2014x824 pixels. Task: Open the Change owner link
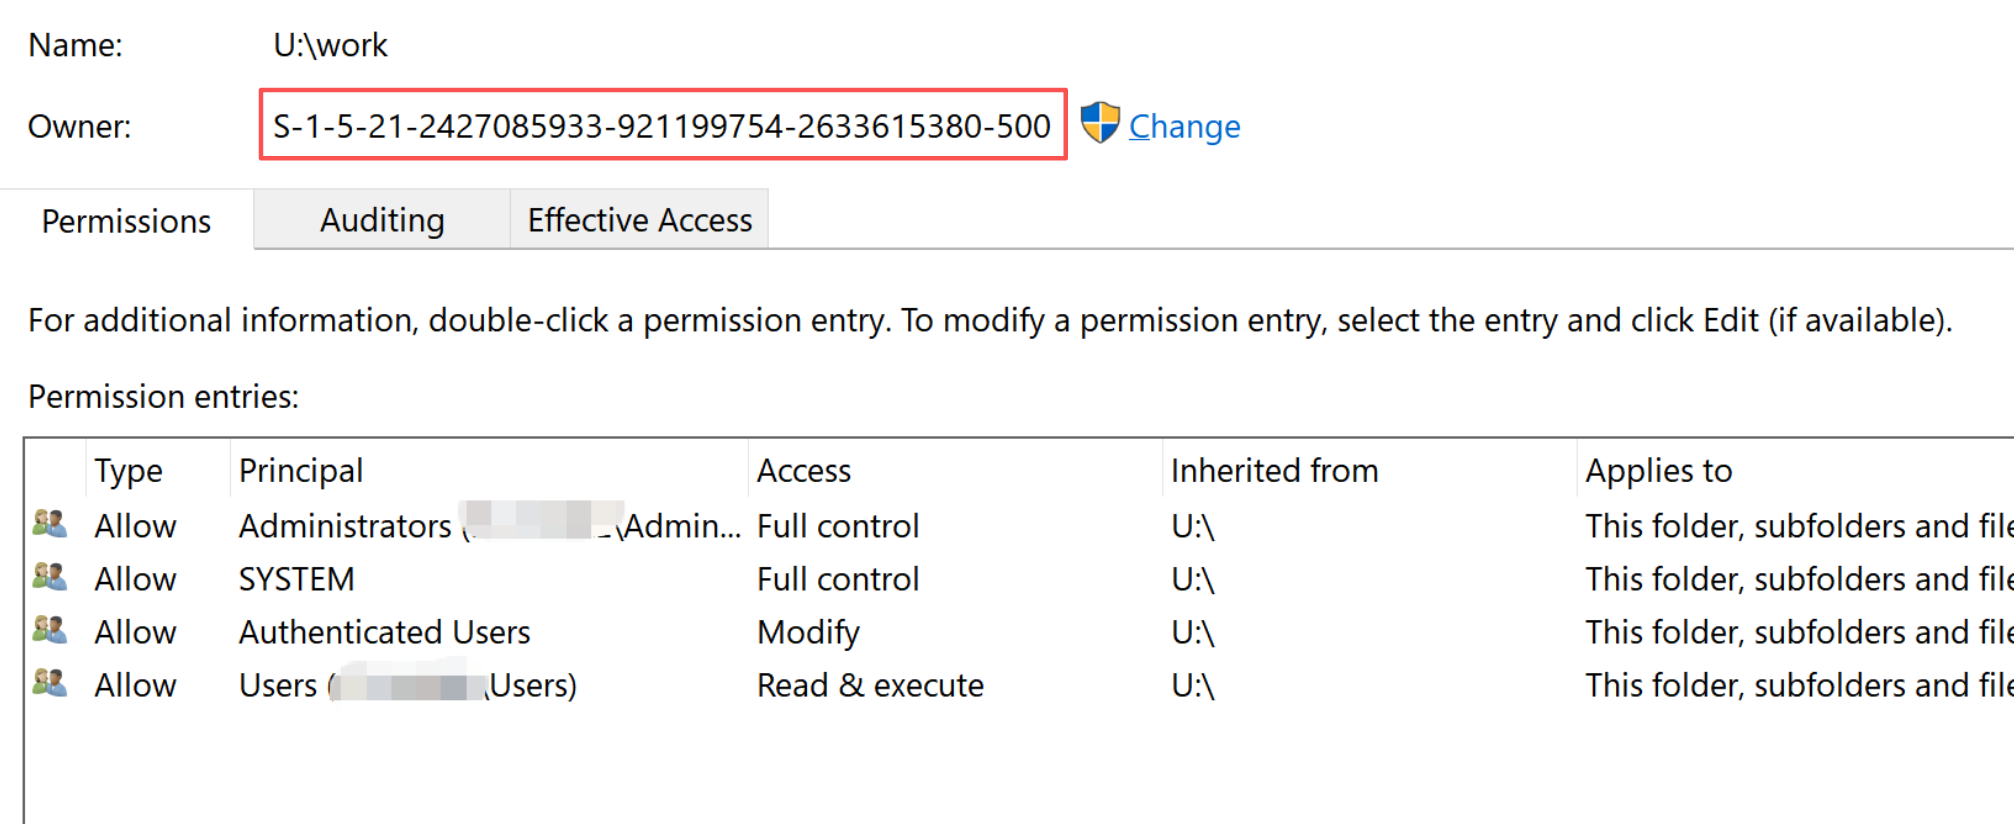click(x=1184, y=126)
